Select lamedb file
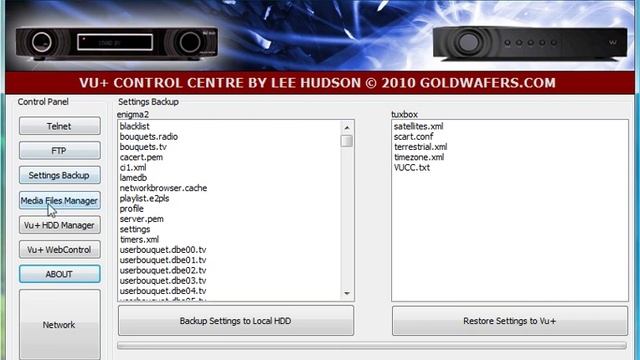 [x=133, y=178]
